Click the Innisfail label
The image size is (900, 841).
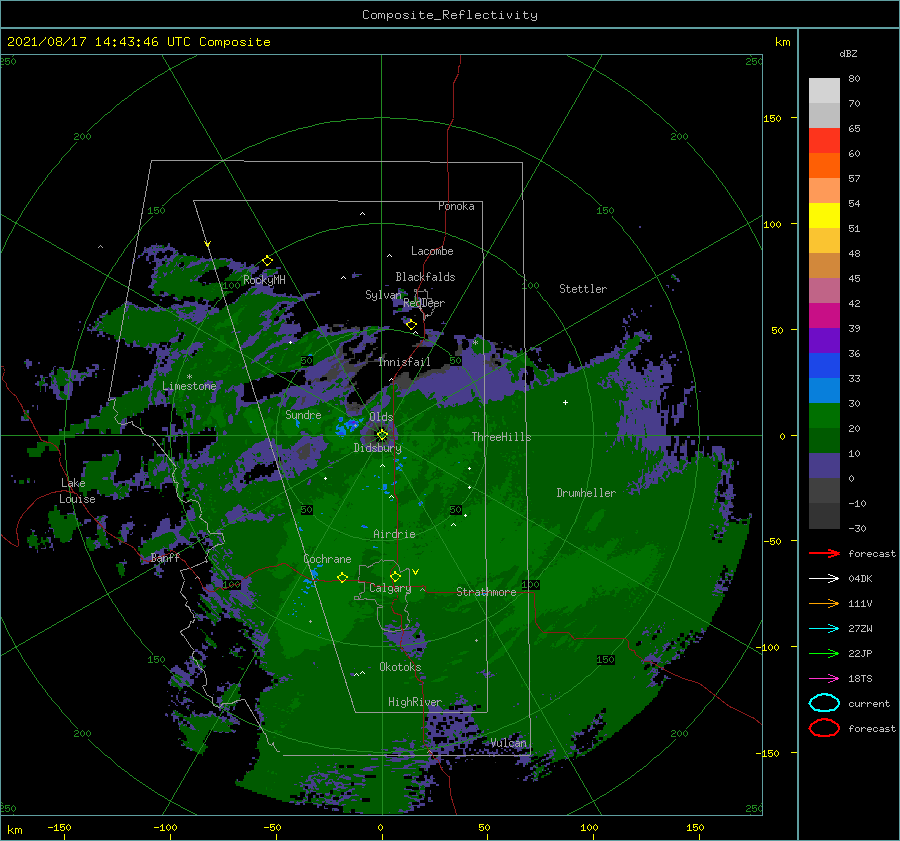tap(405, 362)
